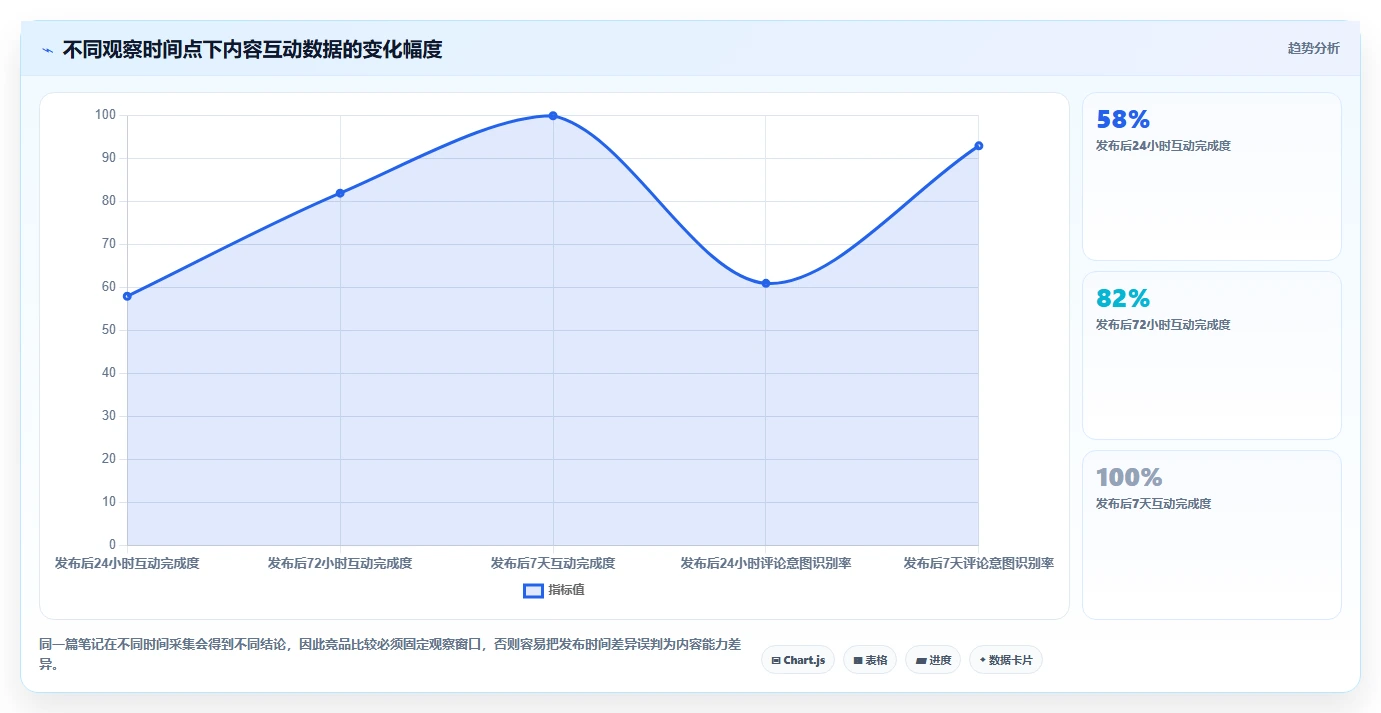Click x-axis label 发布后7天评论意图识别率
This screenshot has height=713, width=1381.
tap(979, 563)
